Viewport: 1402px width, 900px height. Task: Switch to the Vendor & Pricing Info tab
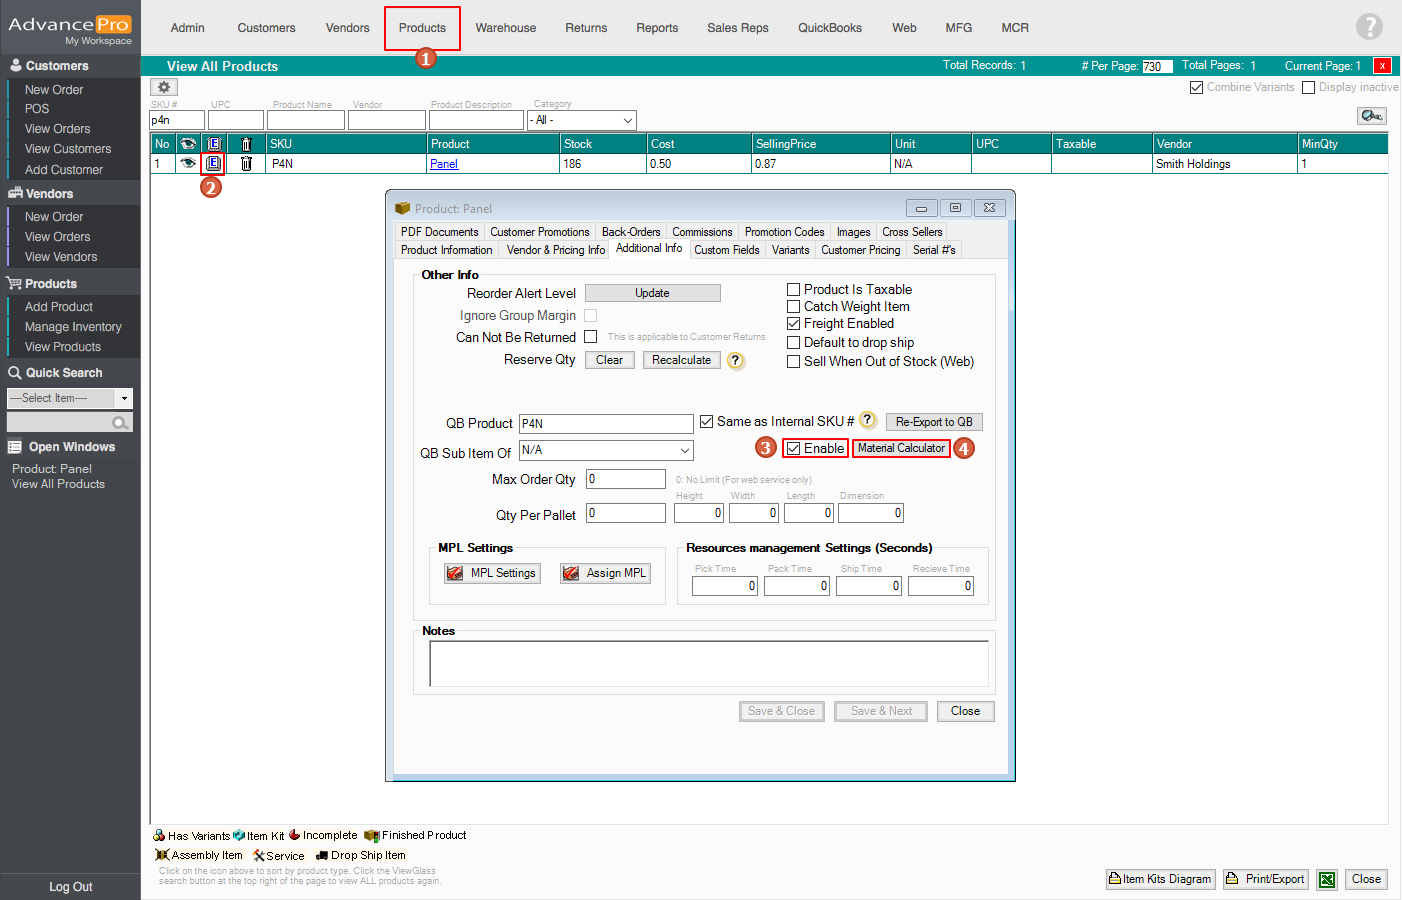(555, 250)
